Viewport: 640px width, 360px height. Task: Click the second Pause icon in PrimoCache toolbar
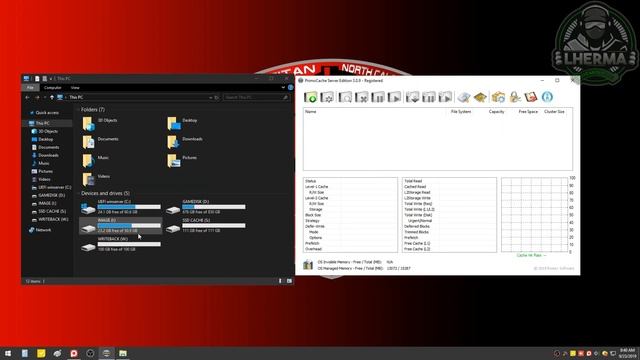[429, 97]
